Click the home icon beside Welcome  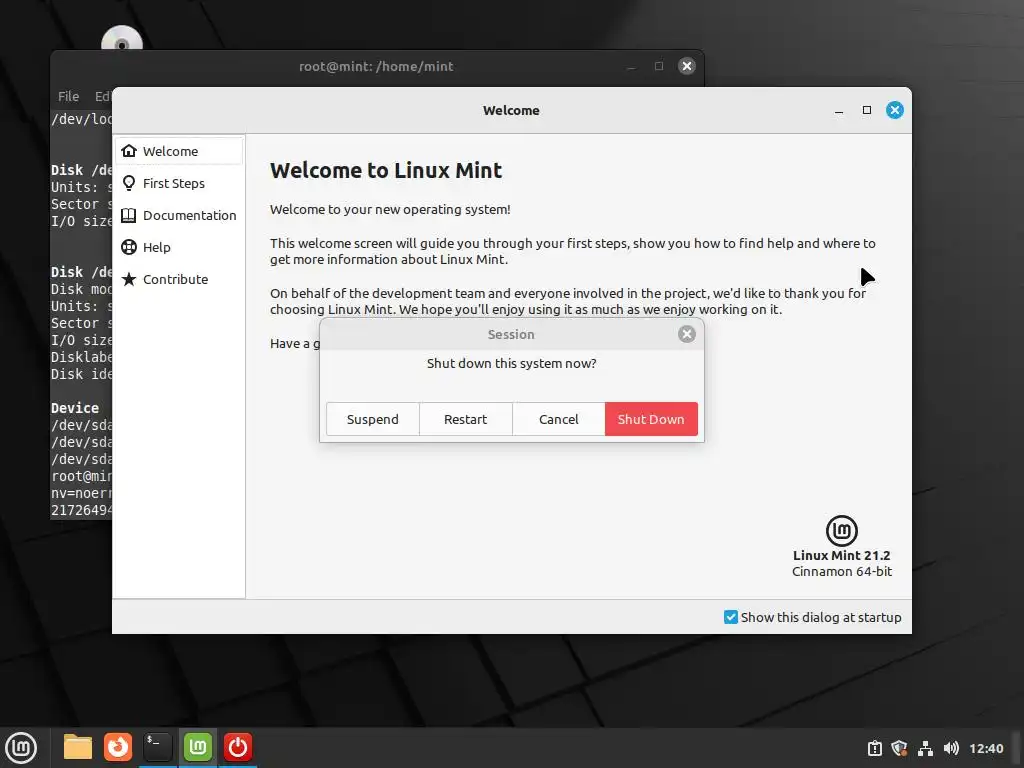129,151
